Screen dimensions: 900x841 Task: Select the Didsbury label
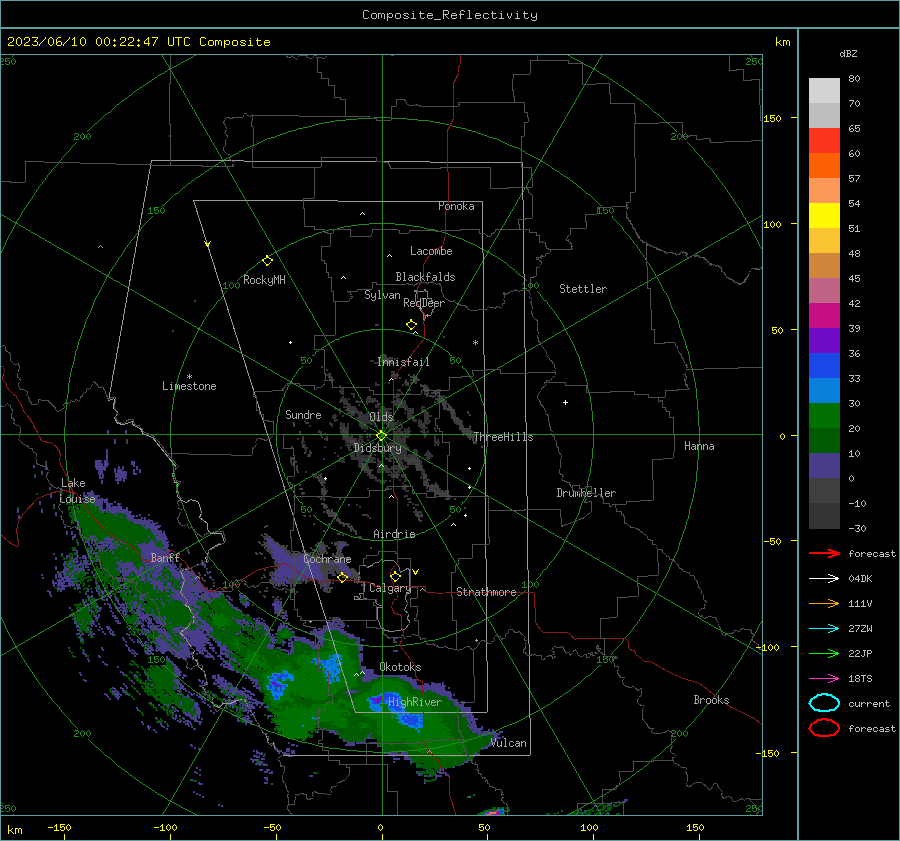click(x=378, y=448)
